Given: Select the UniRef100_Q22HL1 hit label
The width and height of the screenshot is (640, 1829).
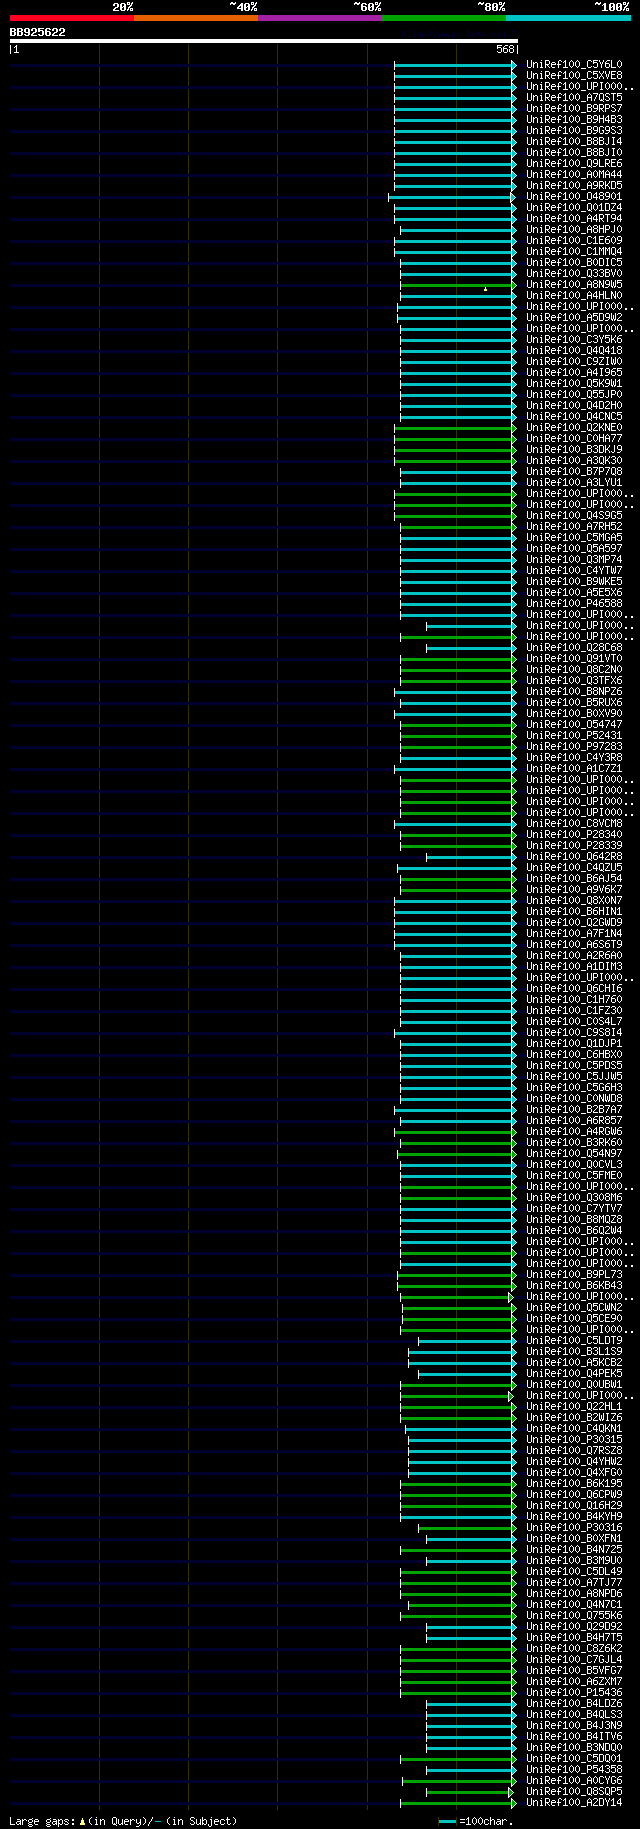Looking at the screenshot, I should click(x=574, y=1406).
